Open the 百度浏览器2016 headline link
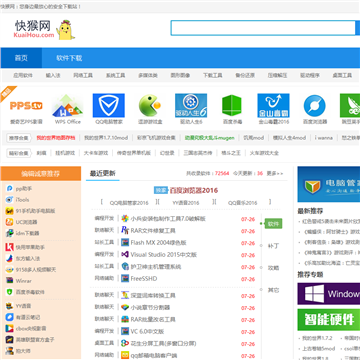 tap(194, 191)
